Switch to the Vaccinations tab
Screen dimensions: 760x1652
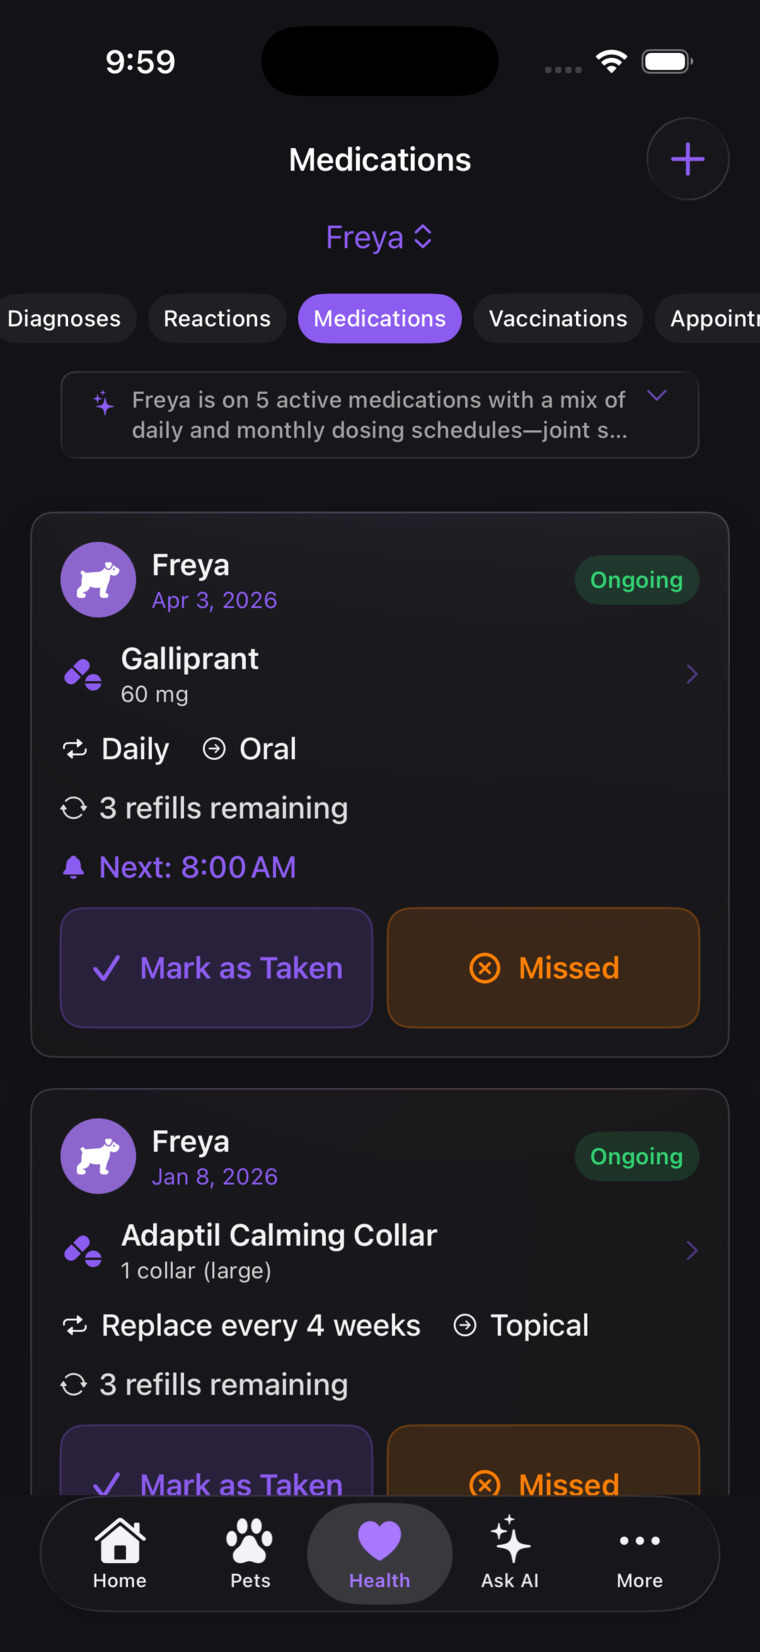click(x=558, y=318)
